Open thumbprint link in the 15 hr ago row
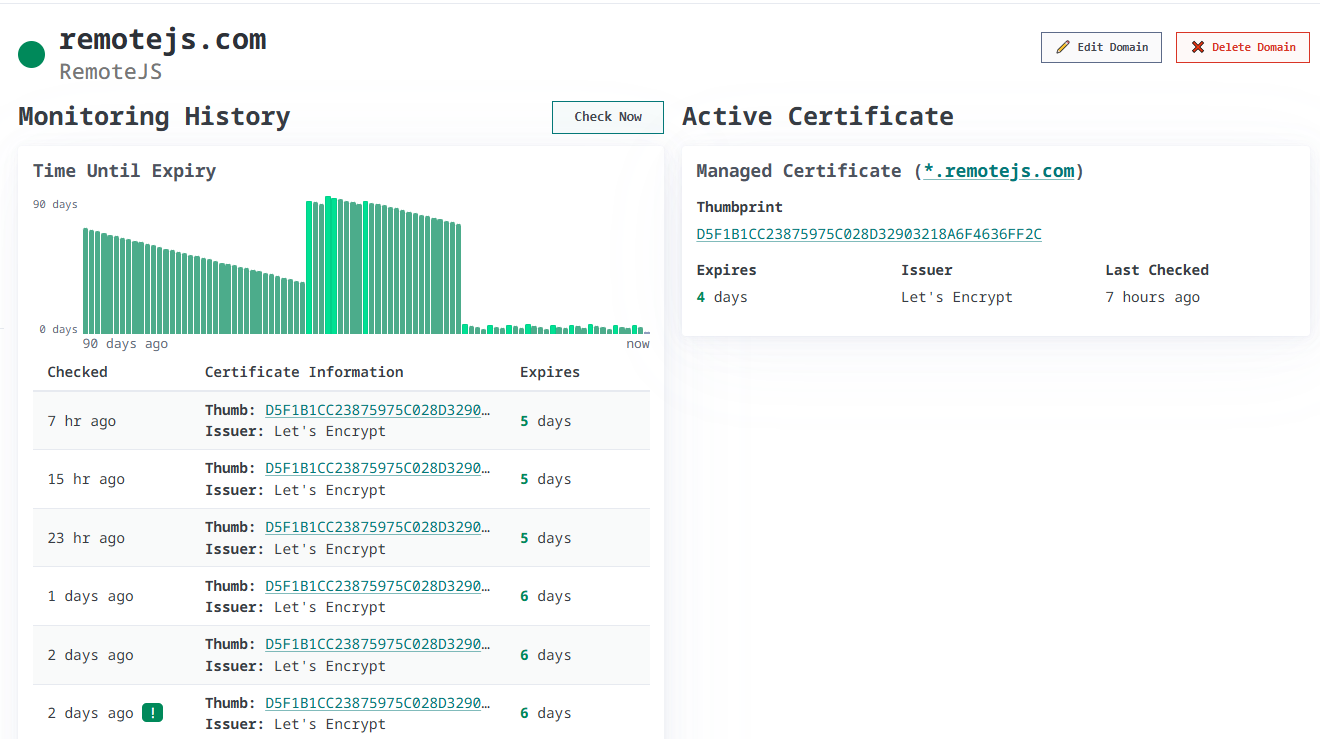This screenshot has width=1320, height=739. [x=378, y=468]
